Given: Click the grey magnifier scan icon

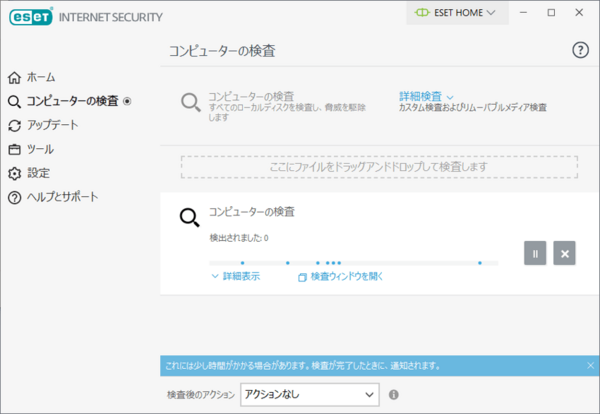Looking at the screenshot, I should [x=191, y=103].
